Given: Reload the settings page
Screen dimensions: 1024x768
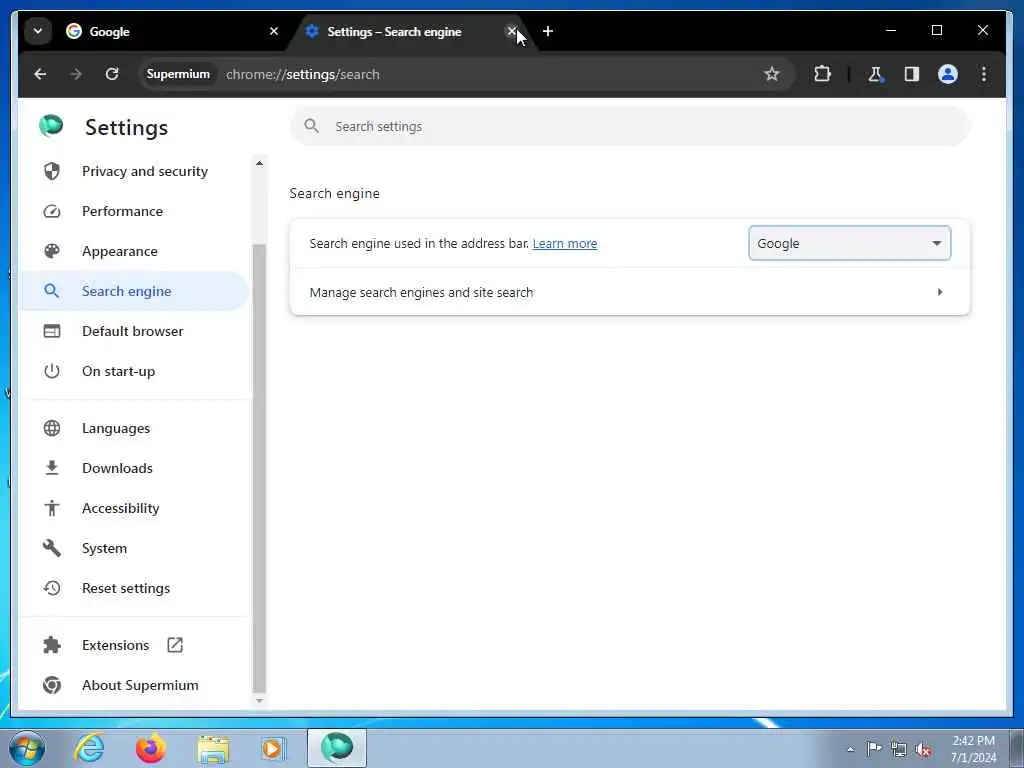Looking at the screenshot, I should click(x=112, y=74).
